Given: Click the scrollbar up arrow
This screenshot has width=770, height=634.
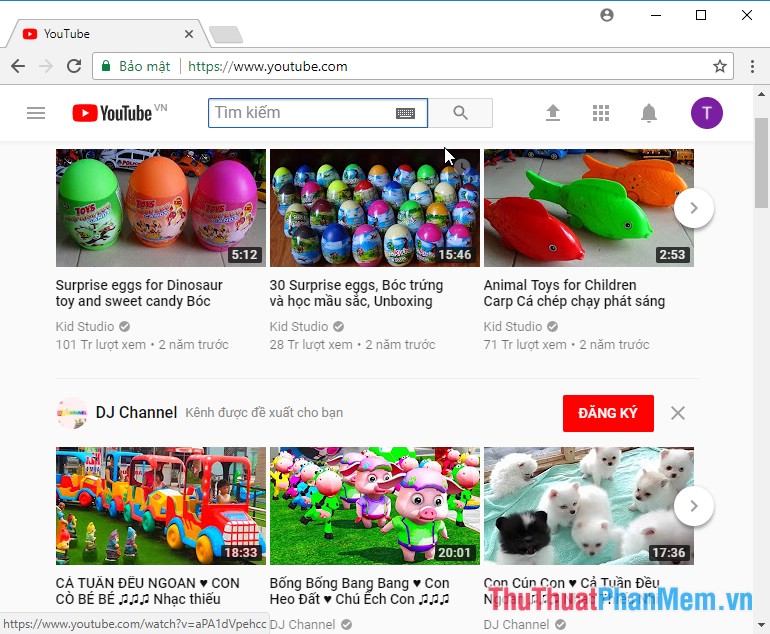Looking at the screenshot, I should (761, 94).
